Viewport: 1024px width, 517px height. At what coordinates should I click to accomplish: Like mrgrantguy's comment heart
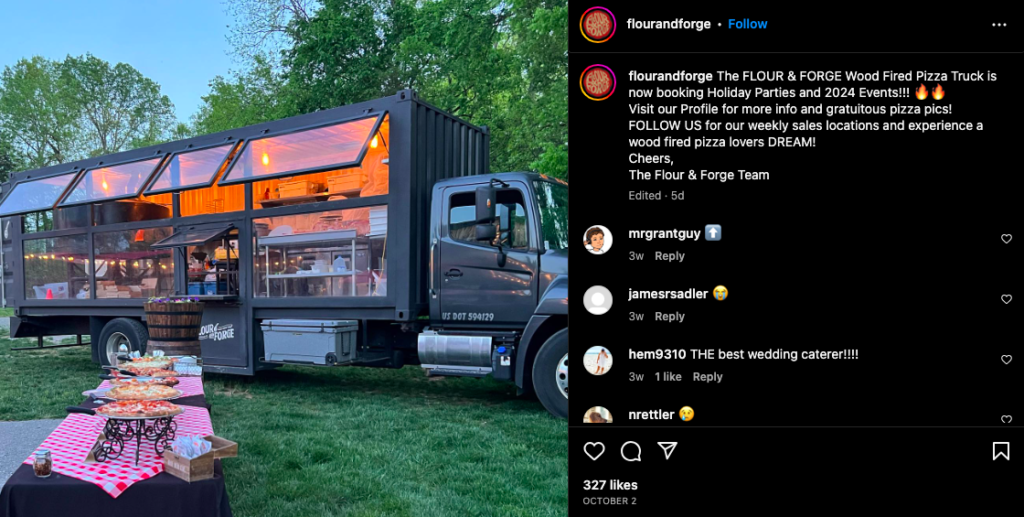[x=1006, y=239]
